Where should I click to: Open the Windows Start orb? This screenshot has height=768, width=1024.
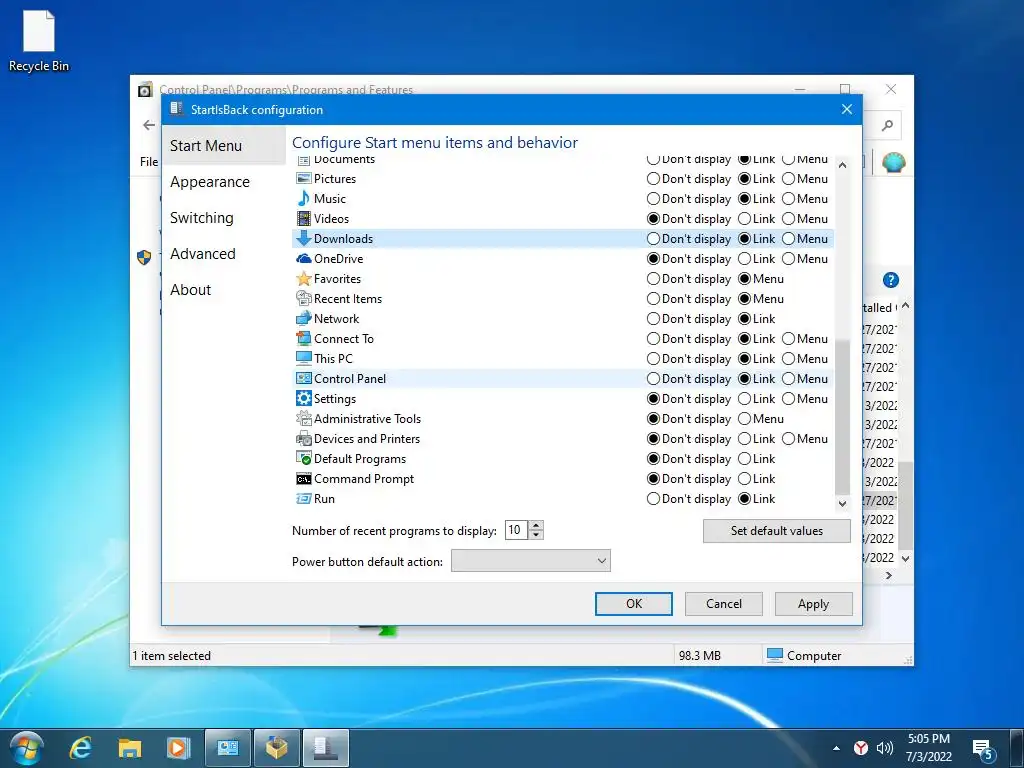[26, 748]
